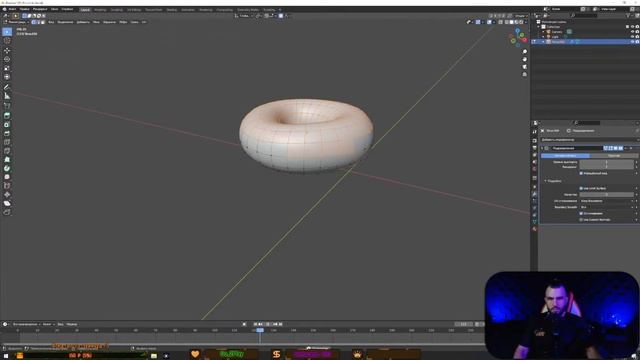Toggle camera view in the viewport
Screen dimensions: 640x360
[x=524, y=67]
